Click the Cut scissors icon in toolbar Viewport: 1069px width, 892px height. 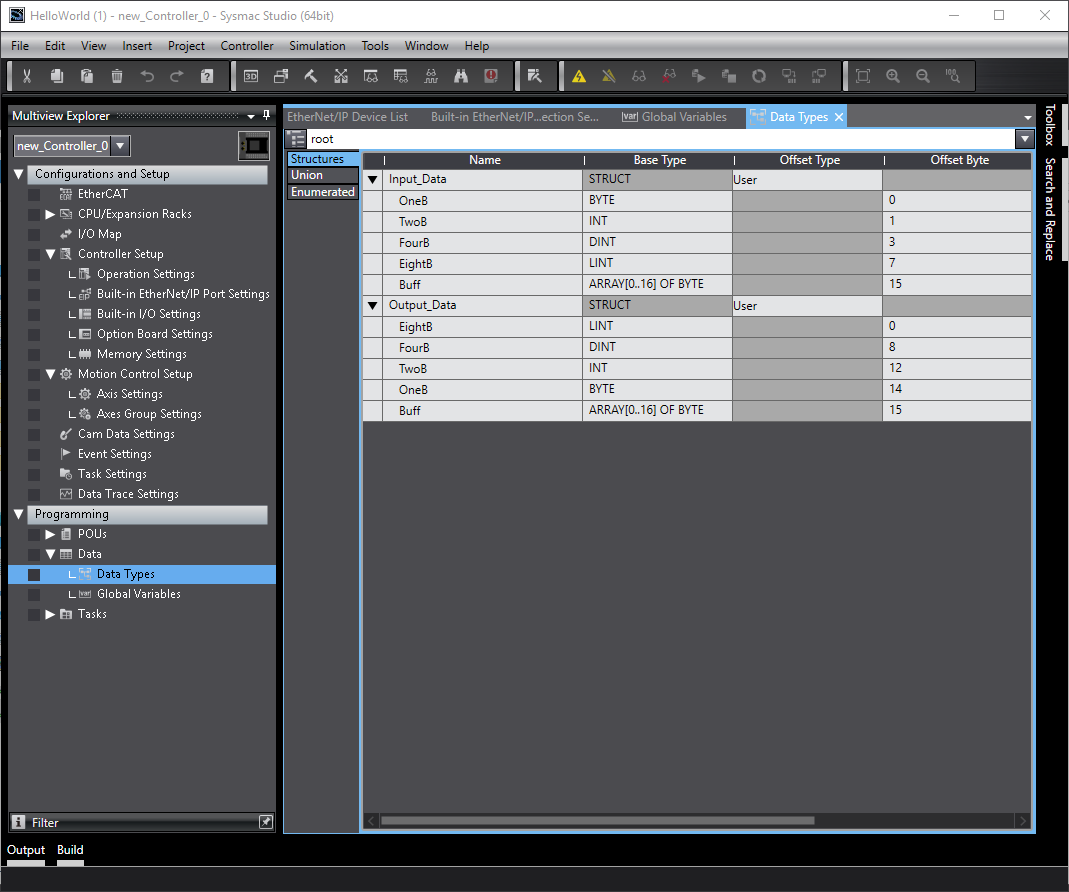(x=27, y=76)
